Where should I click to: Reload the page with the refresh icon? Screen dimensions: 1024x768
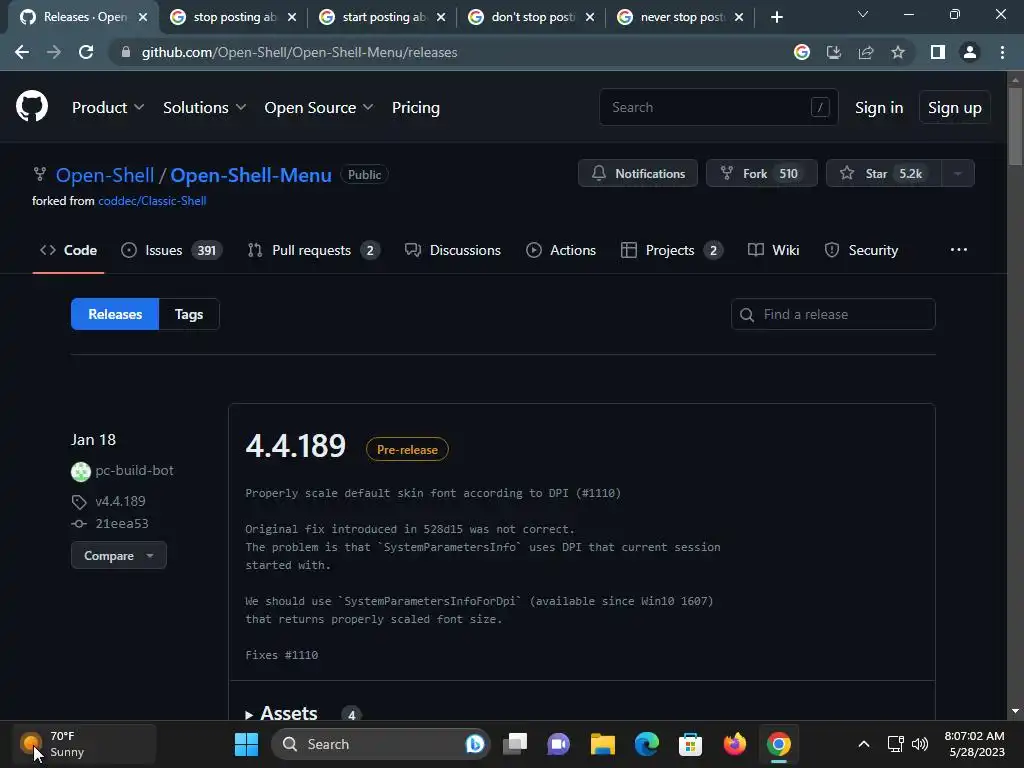(86, 52)
